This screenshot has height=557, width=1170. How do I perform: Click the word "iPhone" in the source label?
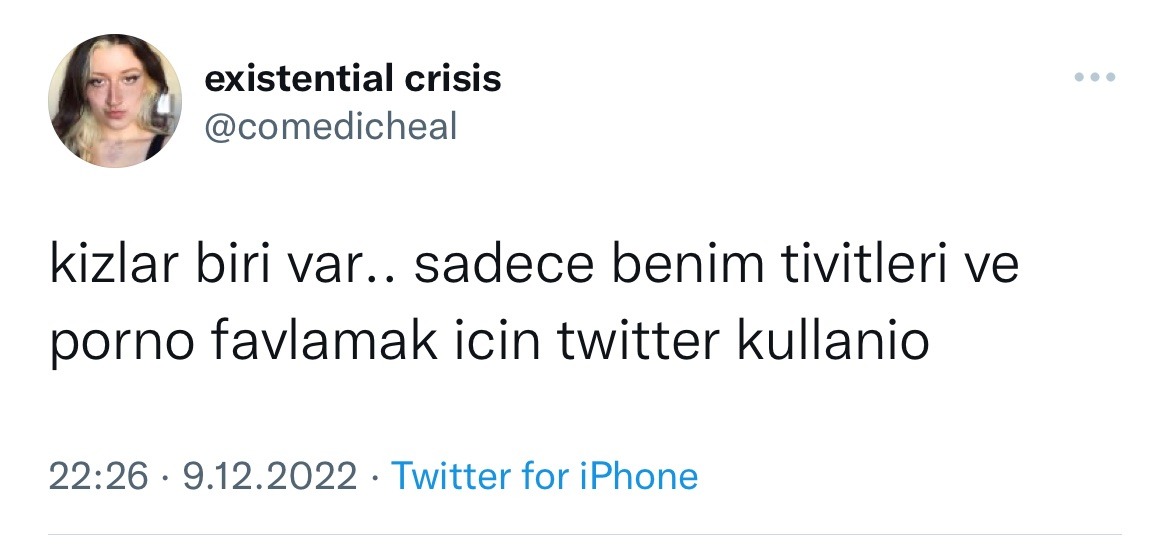(638, 476)
